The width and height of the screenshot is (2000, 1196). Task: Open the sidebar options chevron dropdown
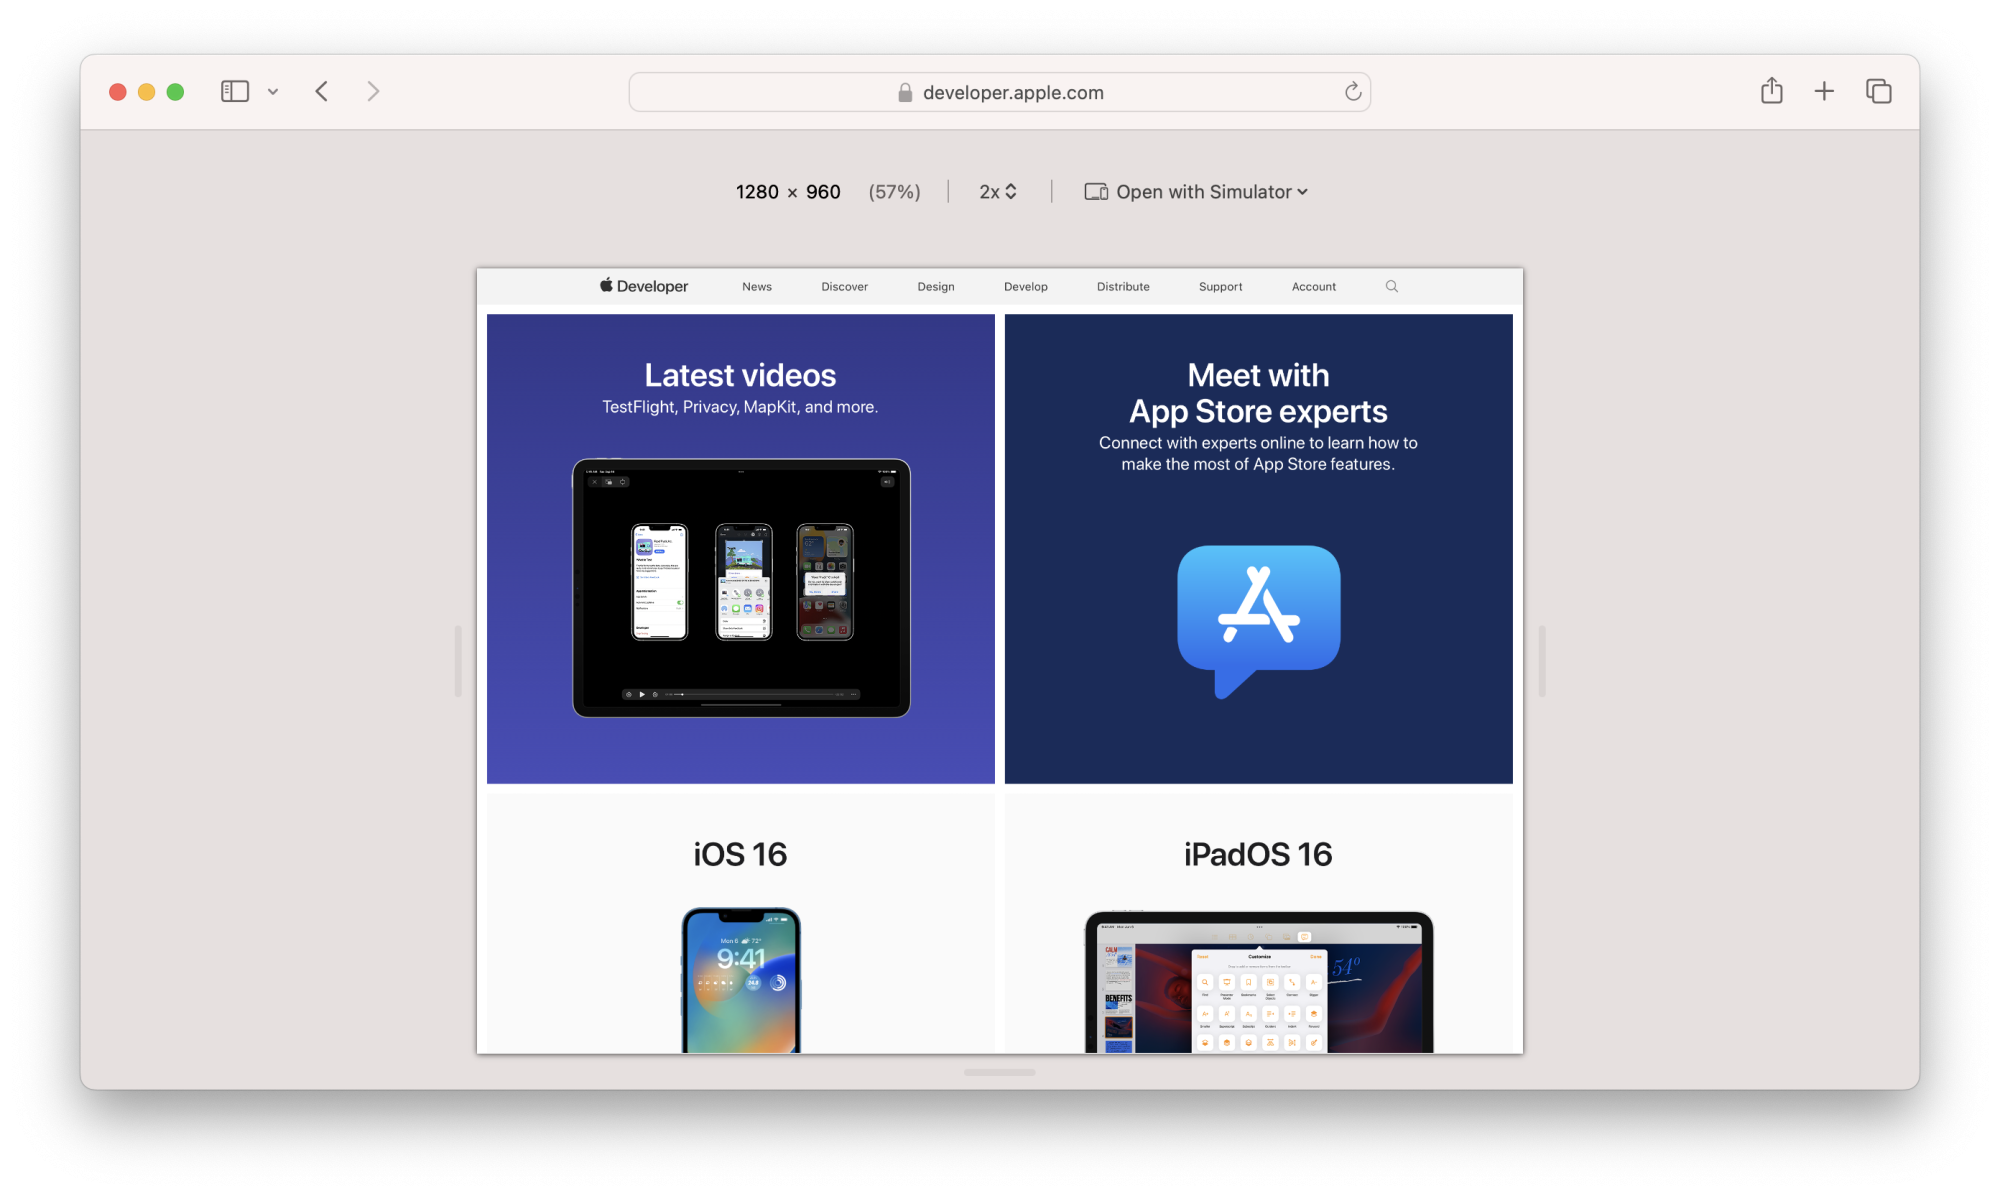(x=272, y=92)
